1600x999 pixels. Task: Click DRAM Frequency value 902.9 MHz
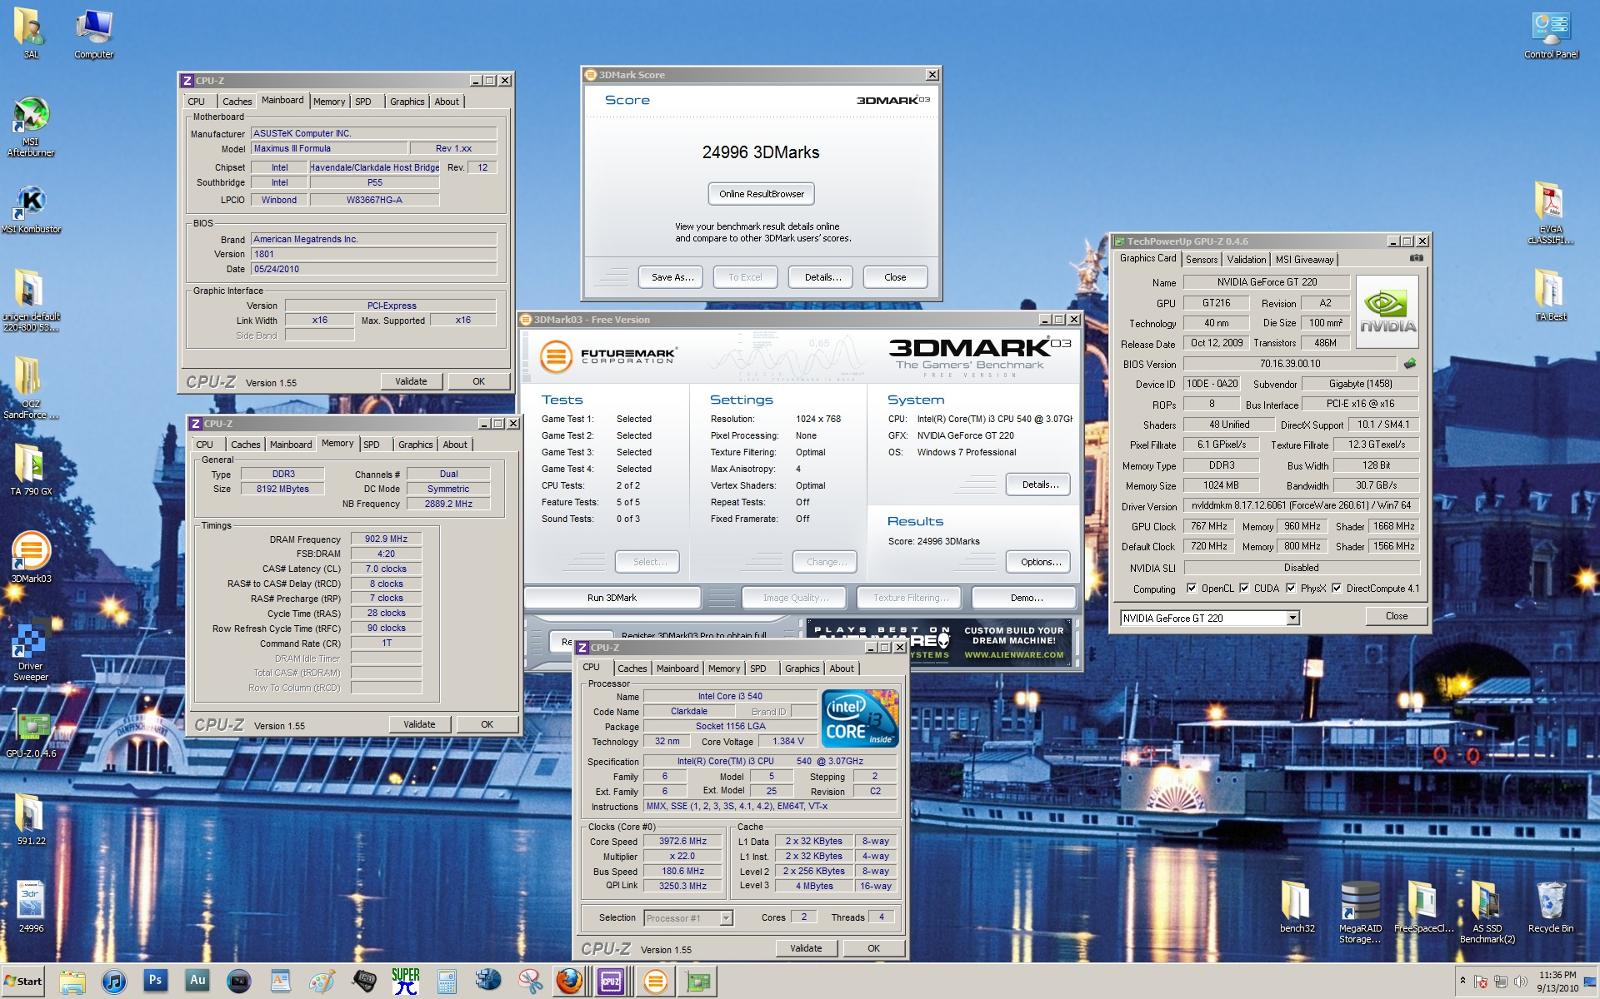[x=385, y=539]
